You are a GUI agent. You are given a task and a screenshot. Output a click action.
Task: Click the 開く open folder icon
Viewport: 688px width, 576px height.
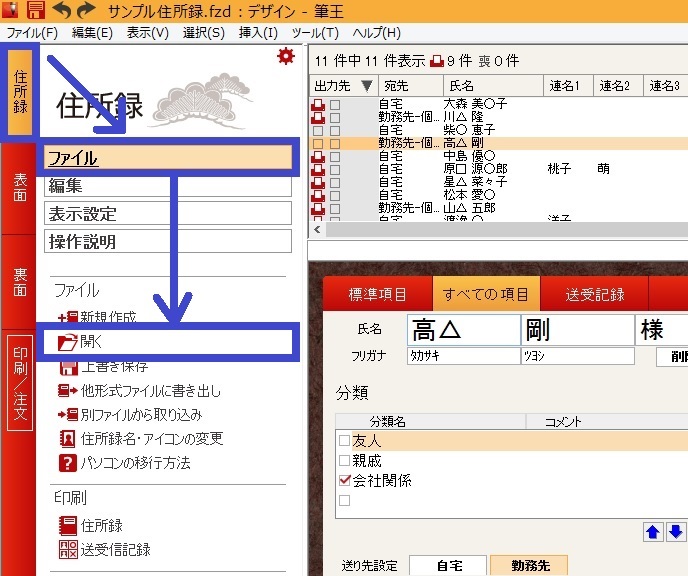(x=68, y=342)
